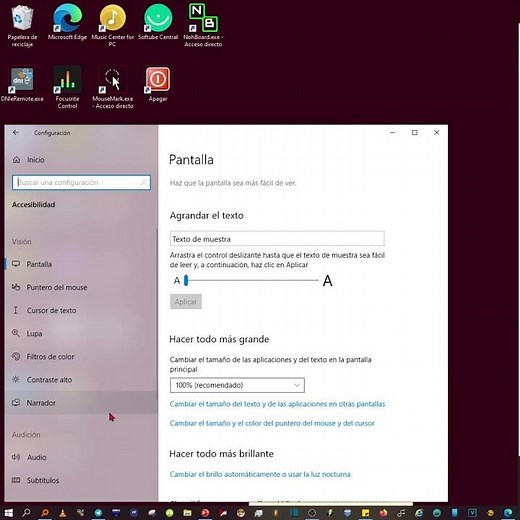Screen dimensions: 520x520
Task: Open the taskbar search magnifier
Action: (x=26, y=513)
